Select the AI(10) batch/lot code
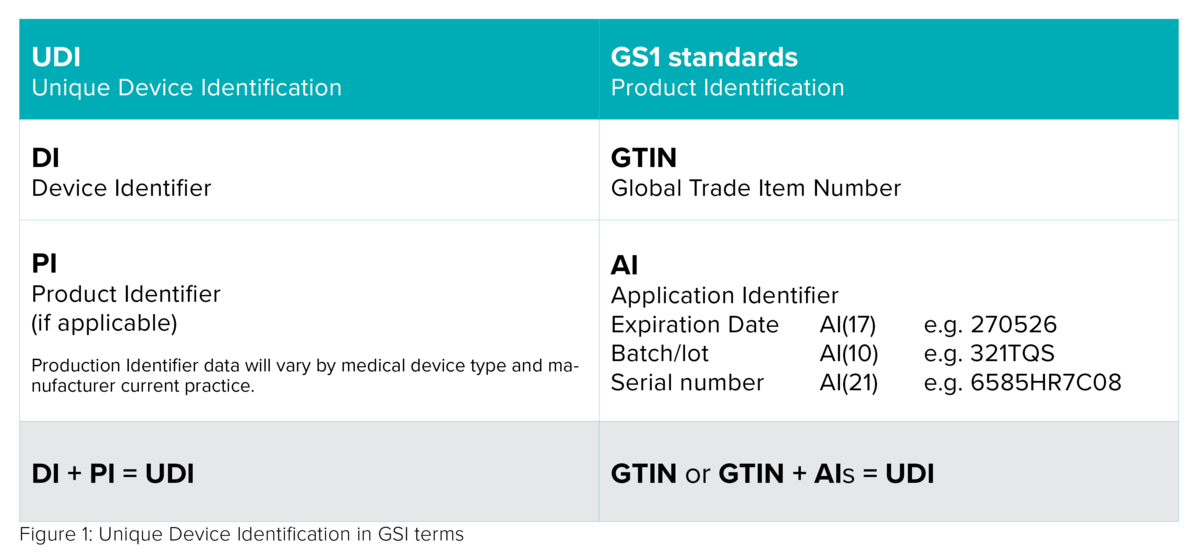This screenshot has height=560, width=1200. [x=848, y=354]
